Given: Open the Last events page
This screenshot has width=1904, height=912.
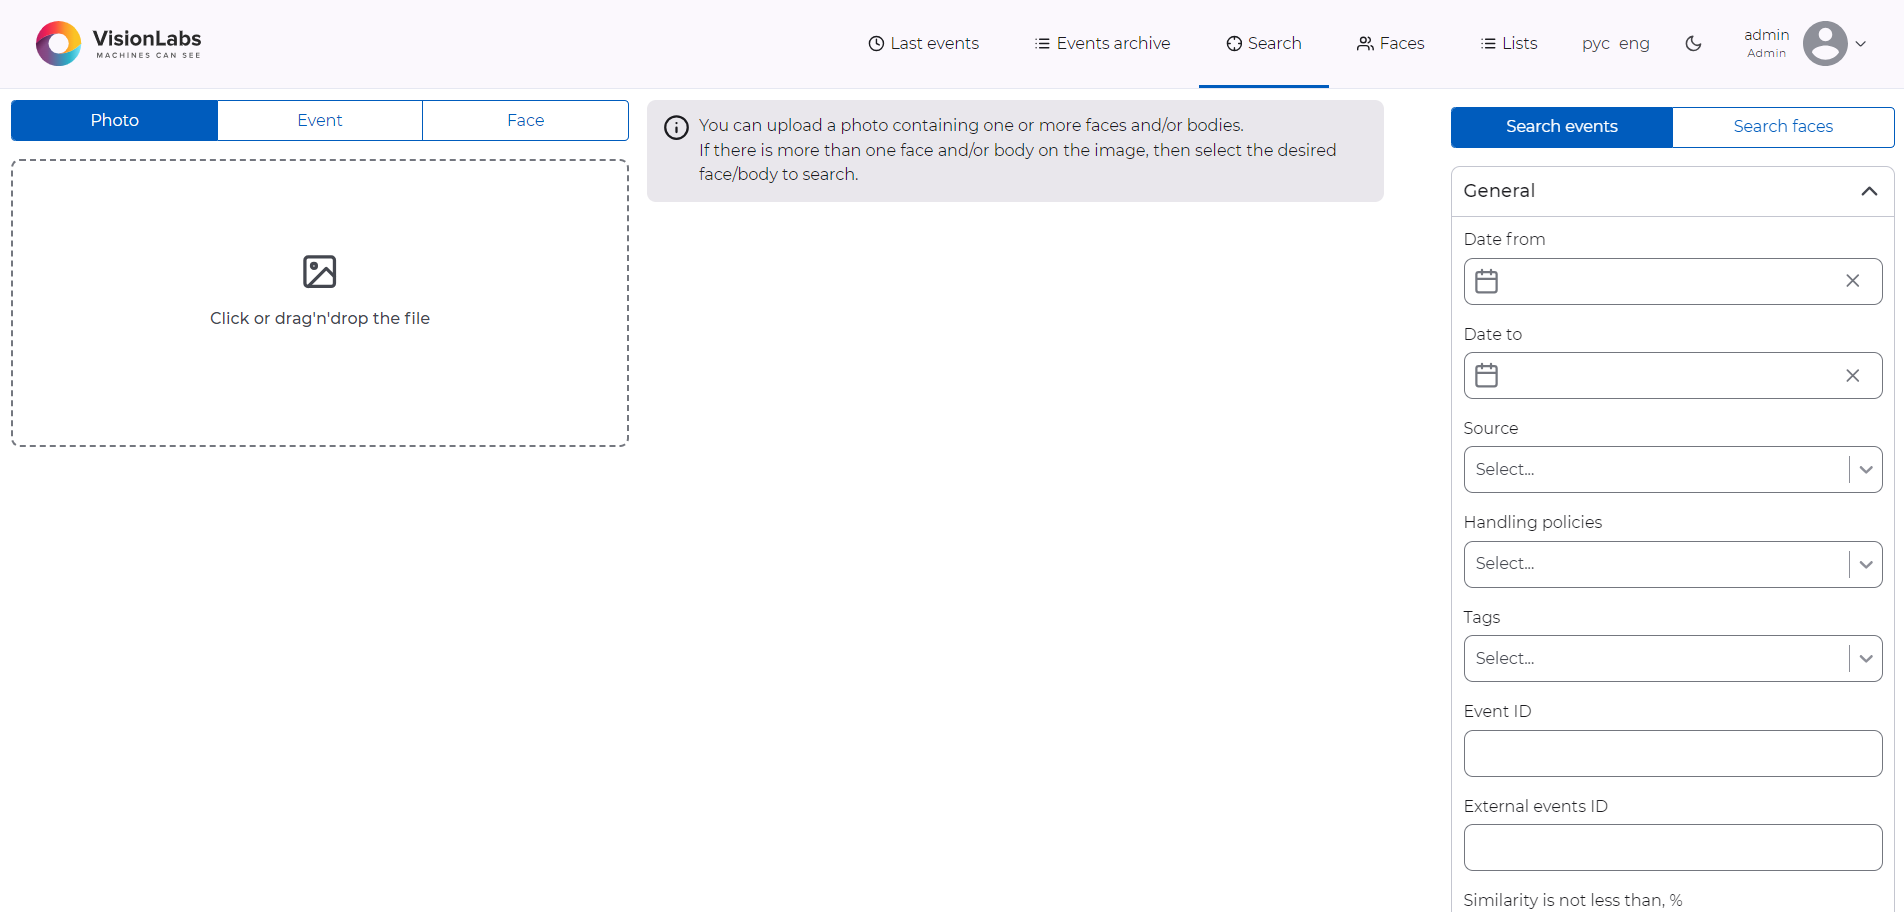Looking at the screenshot, I should 923,43.
